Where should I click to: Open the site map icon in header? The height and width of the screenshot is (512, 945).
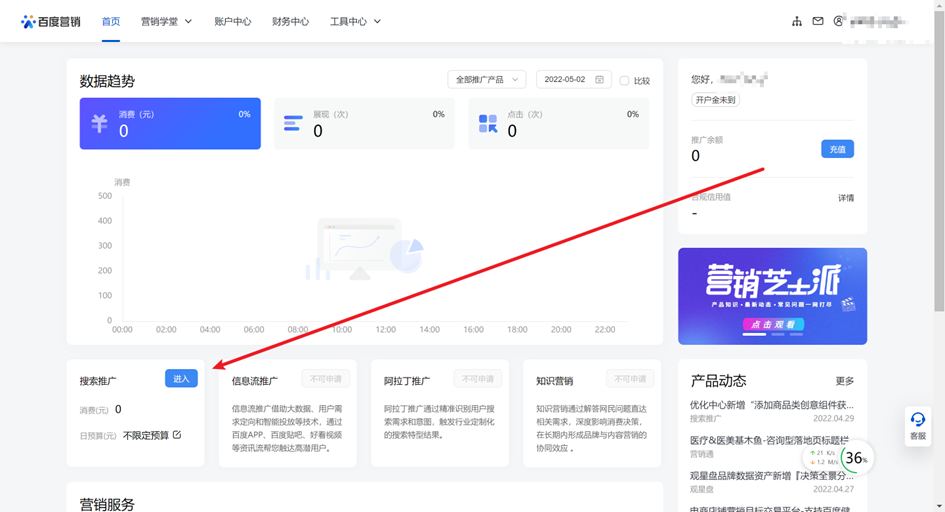pyautogui.click(x=797, y=21)
